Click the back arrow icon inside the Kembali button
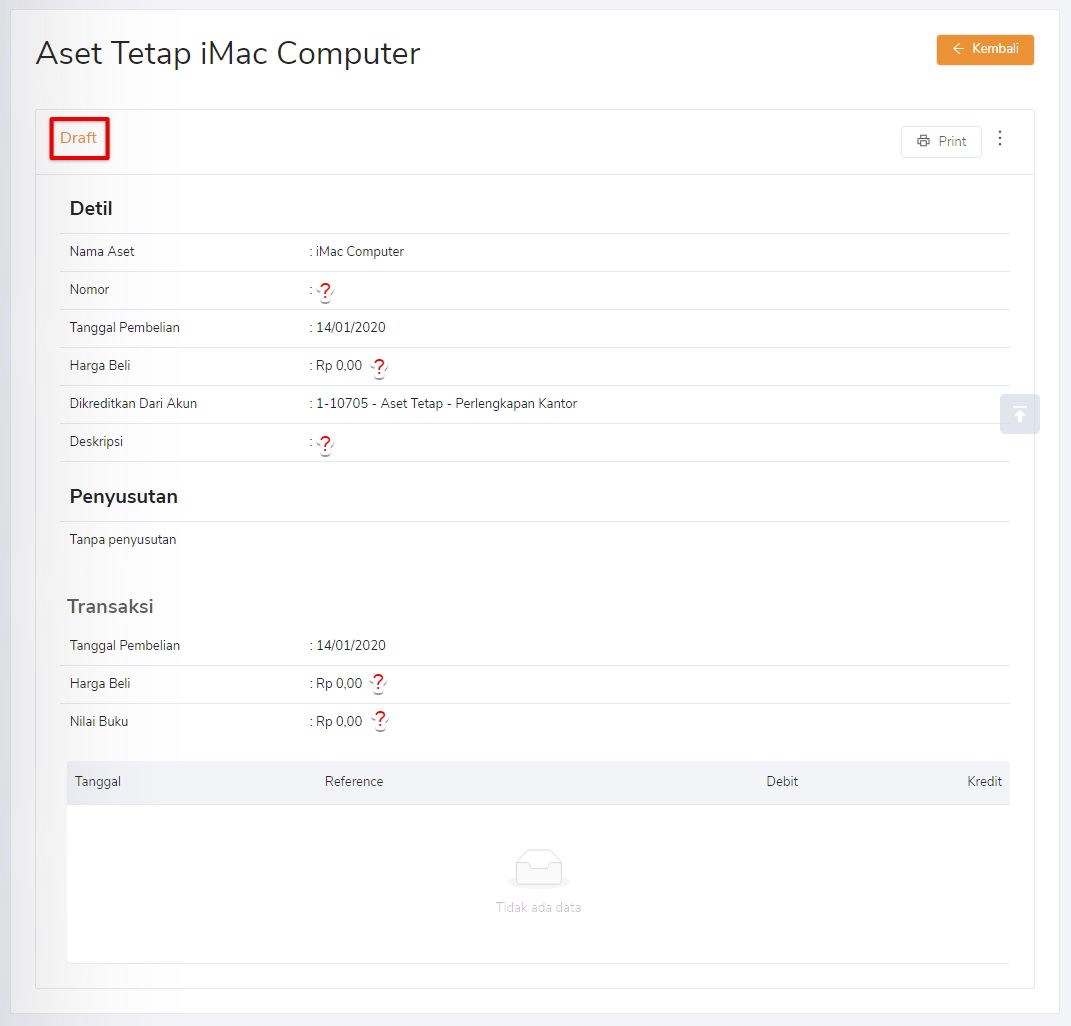Viewport: 1071px width, 1026px height. (959, 49)
